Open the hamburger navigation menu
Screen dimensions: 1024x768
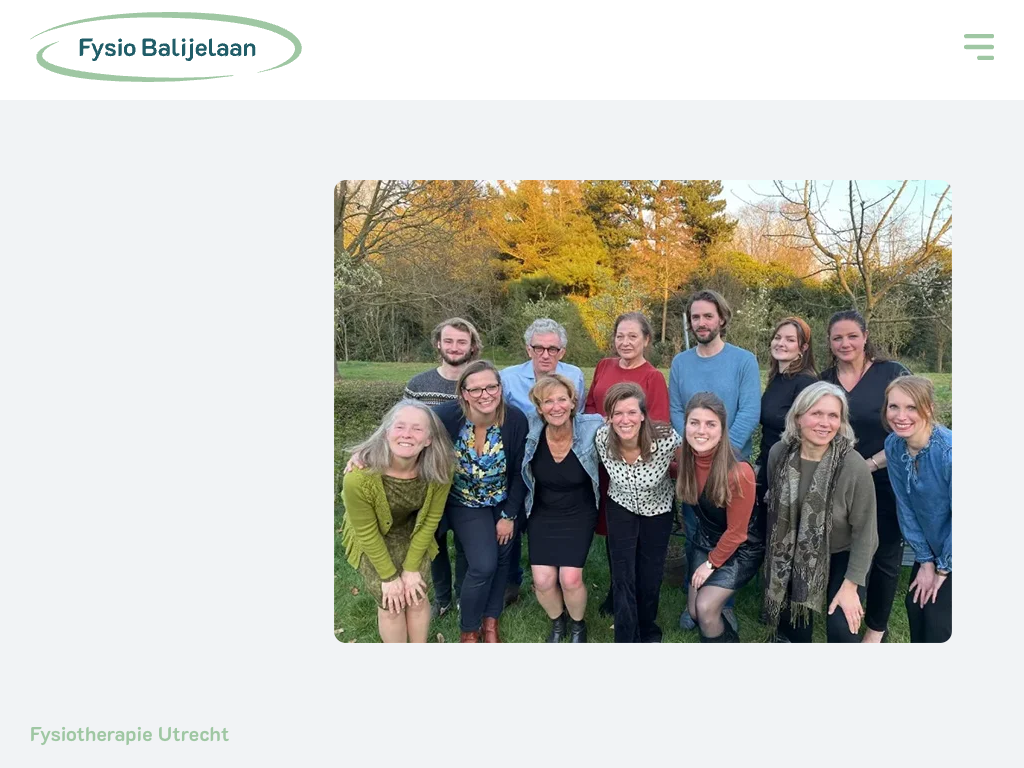coord(979,47)
